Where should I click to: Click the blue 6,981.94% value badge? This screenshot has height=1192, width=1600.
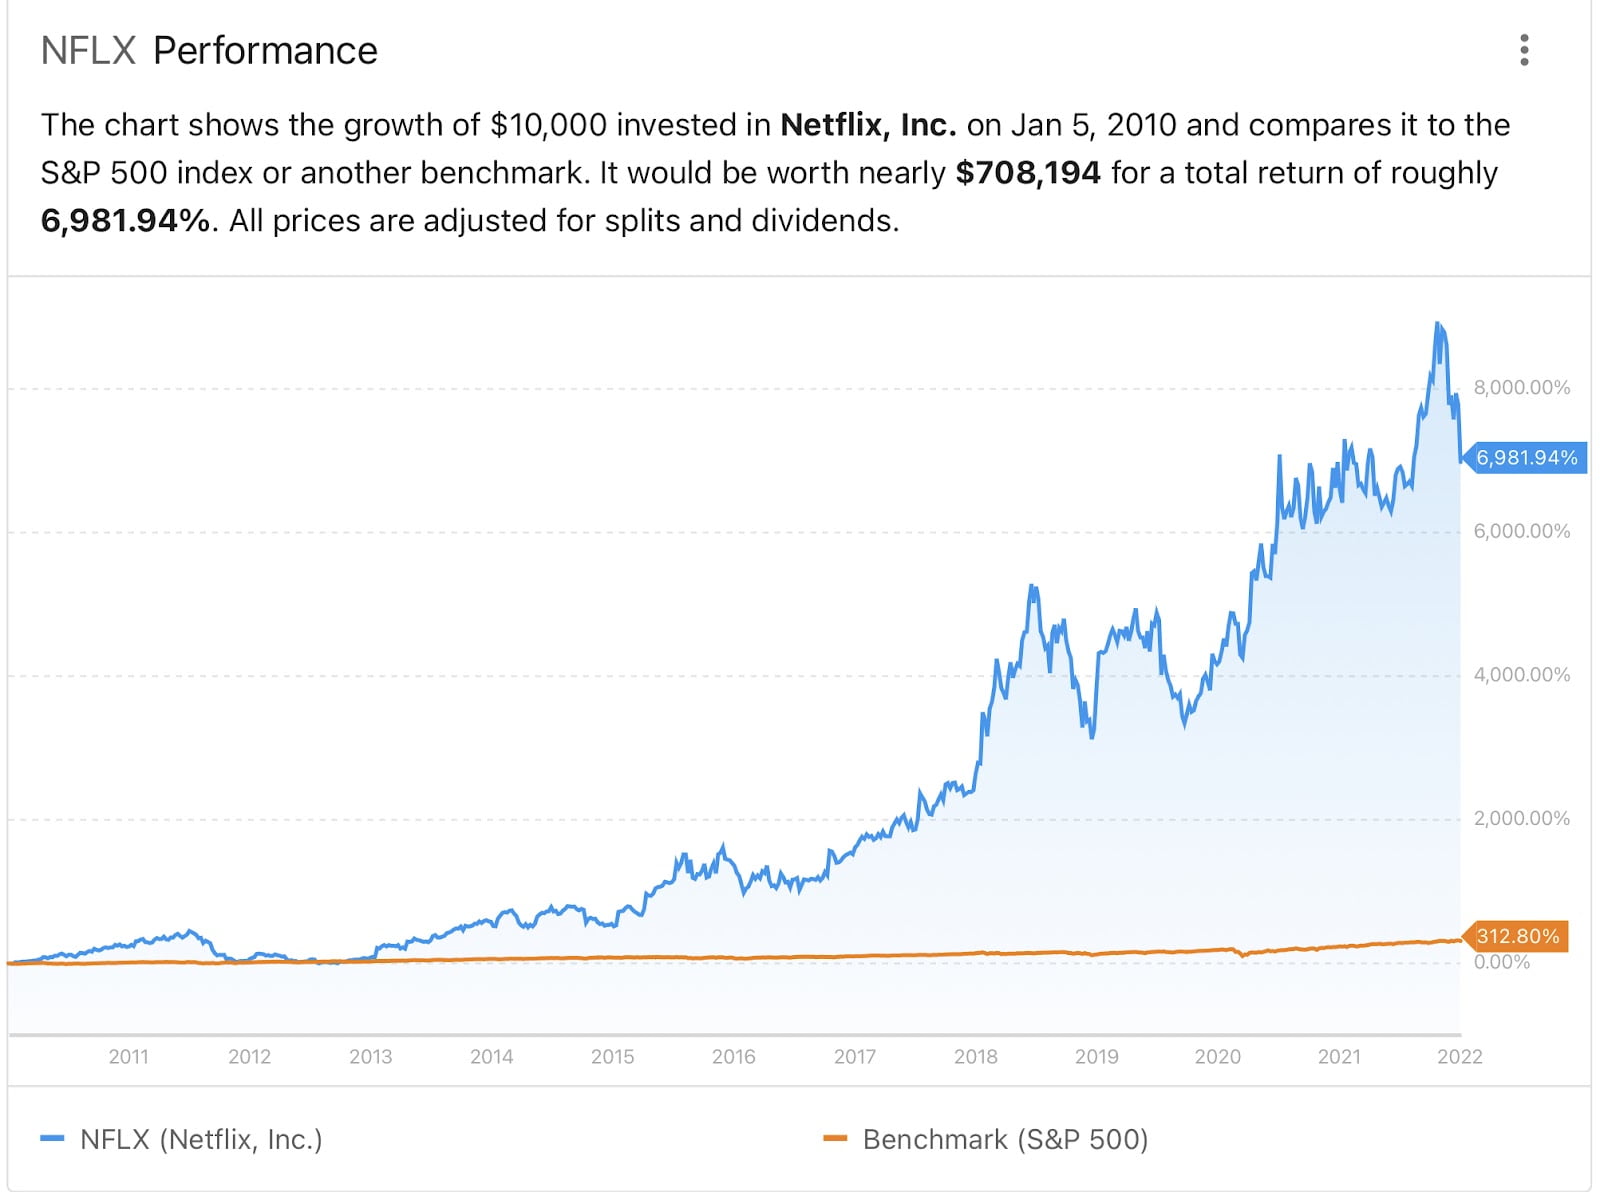click(1526, 458)
